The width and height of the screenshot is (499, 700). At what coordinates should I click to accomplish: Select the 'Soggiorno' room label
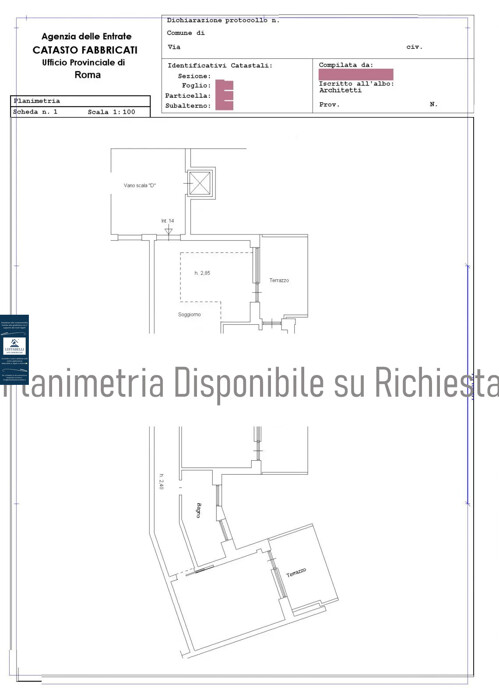pyautogui.click(x=189, y=315)
